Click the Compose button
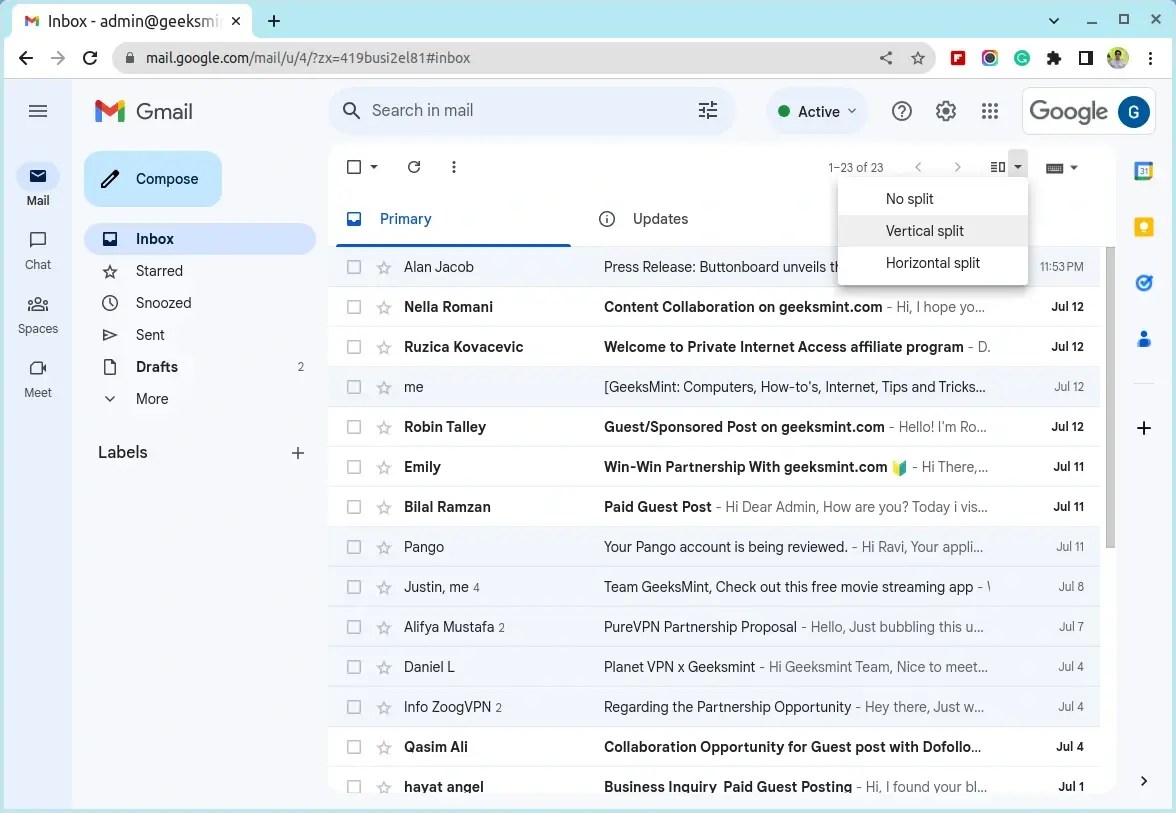 coord(152,178)
